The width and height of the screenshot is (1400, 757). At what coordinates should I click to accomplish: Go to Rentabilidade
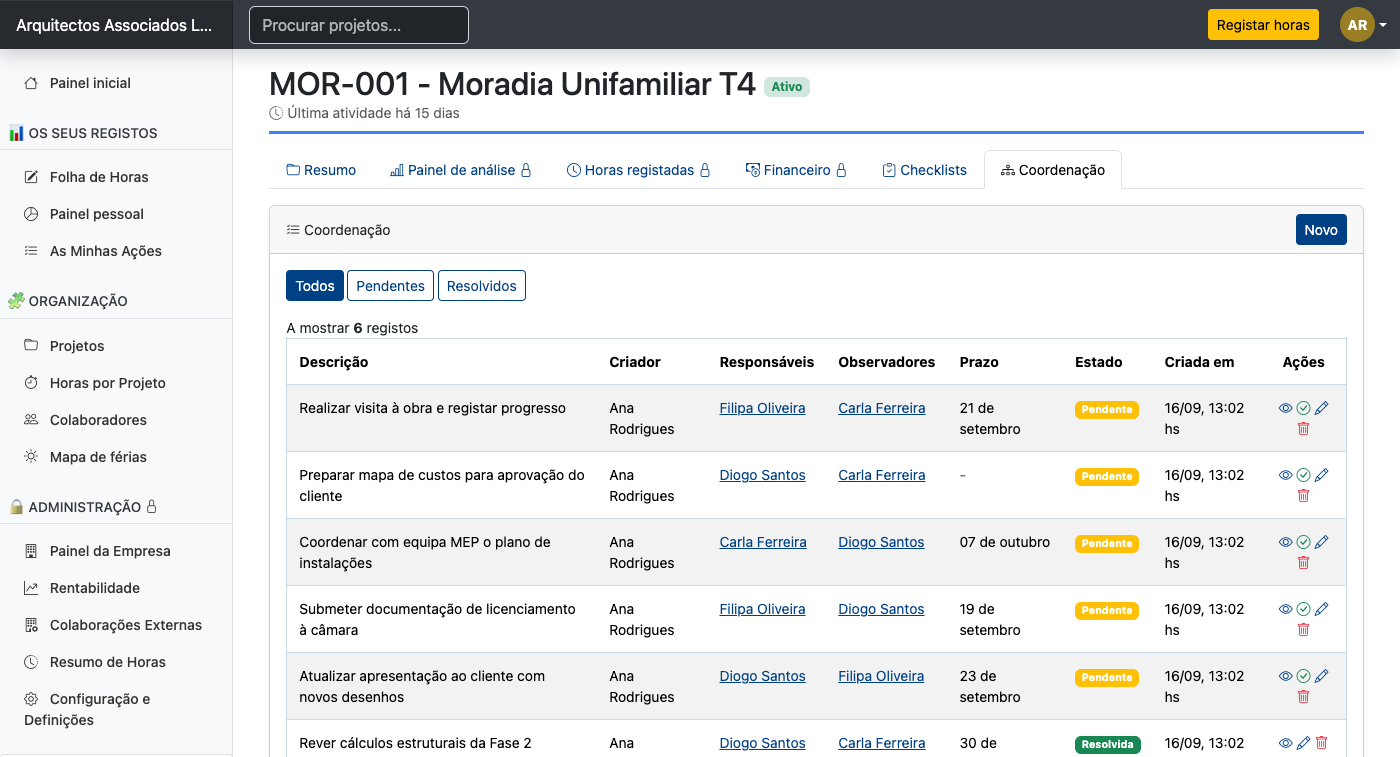point(95,588)
